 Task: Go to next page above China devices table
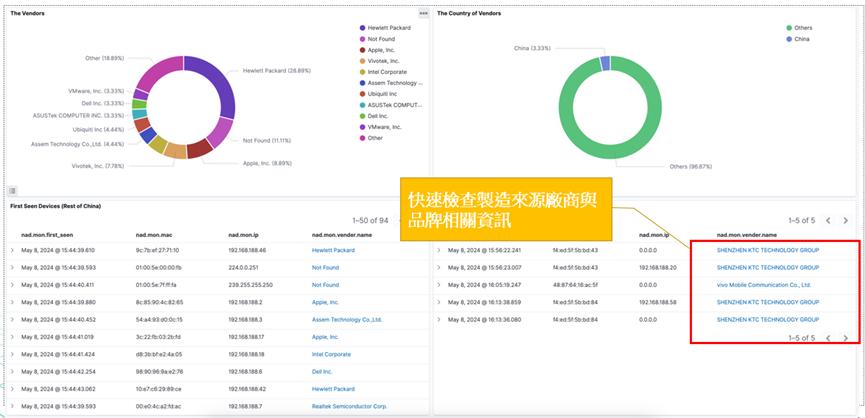845,221
